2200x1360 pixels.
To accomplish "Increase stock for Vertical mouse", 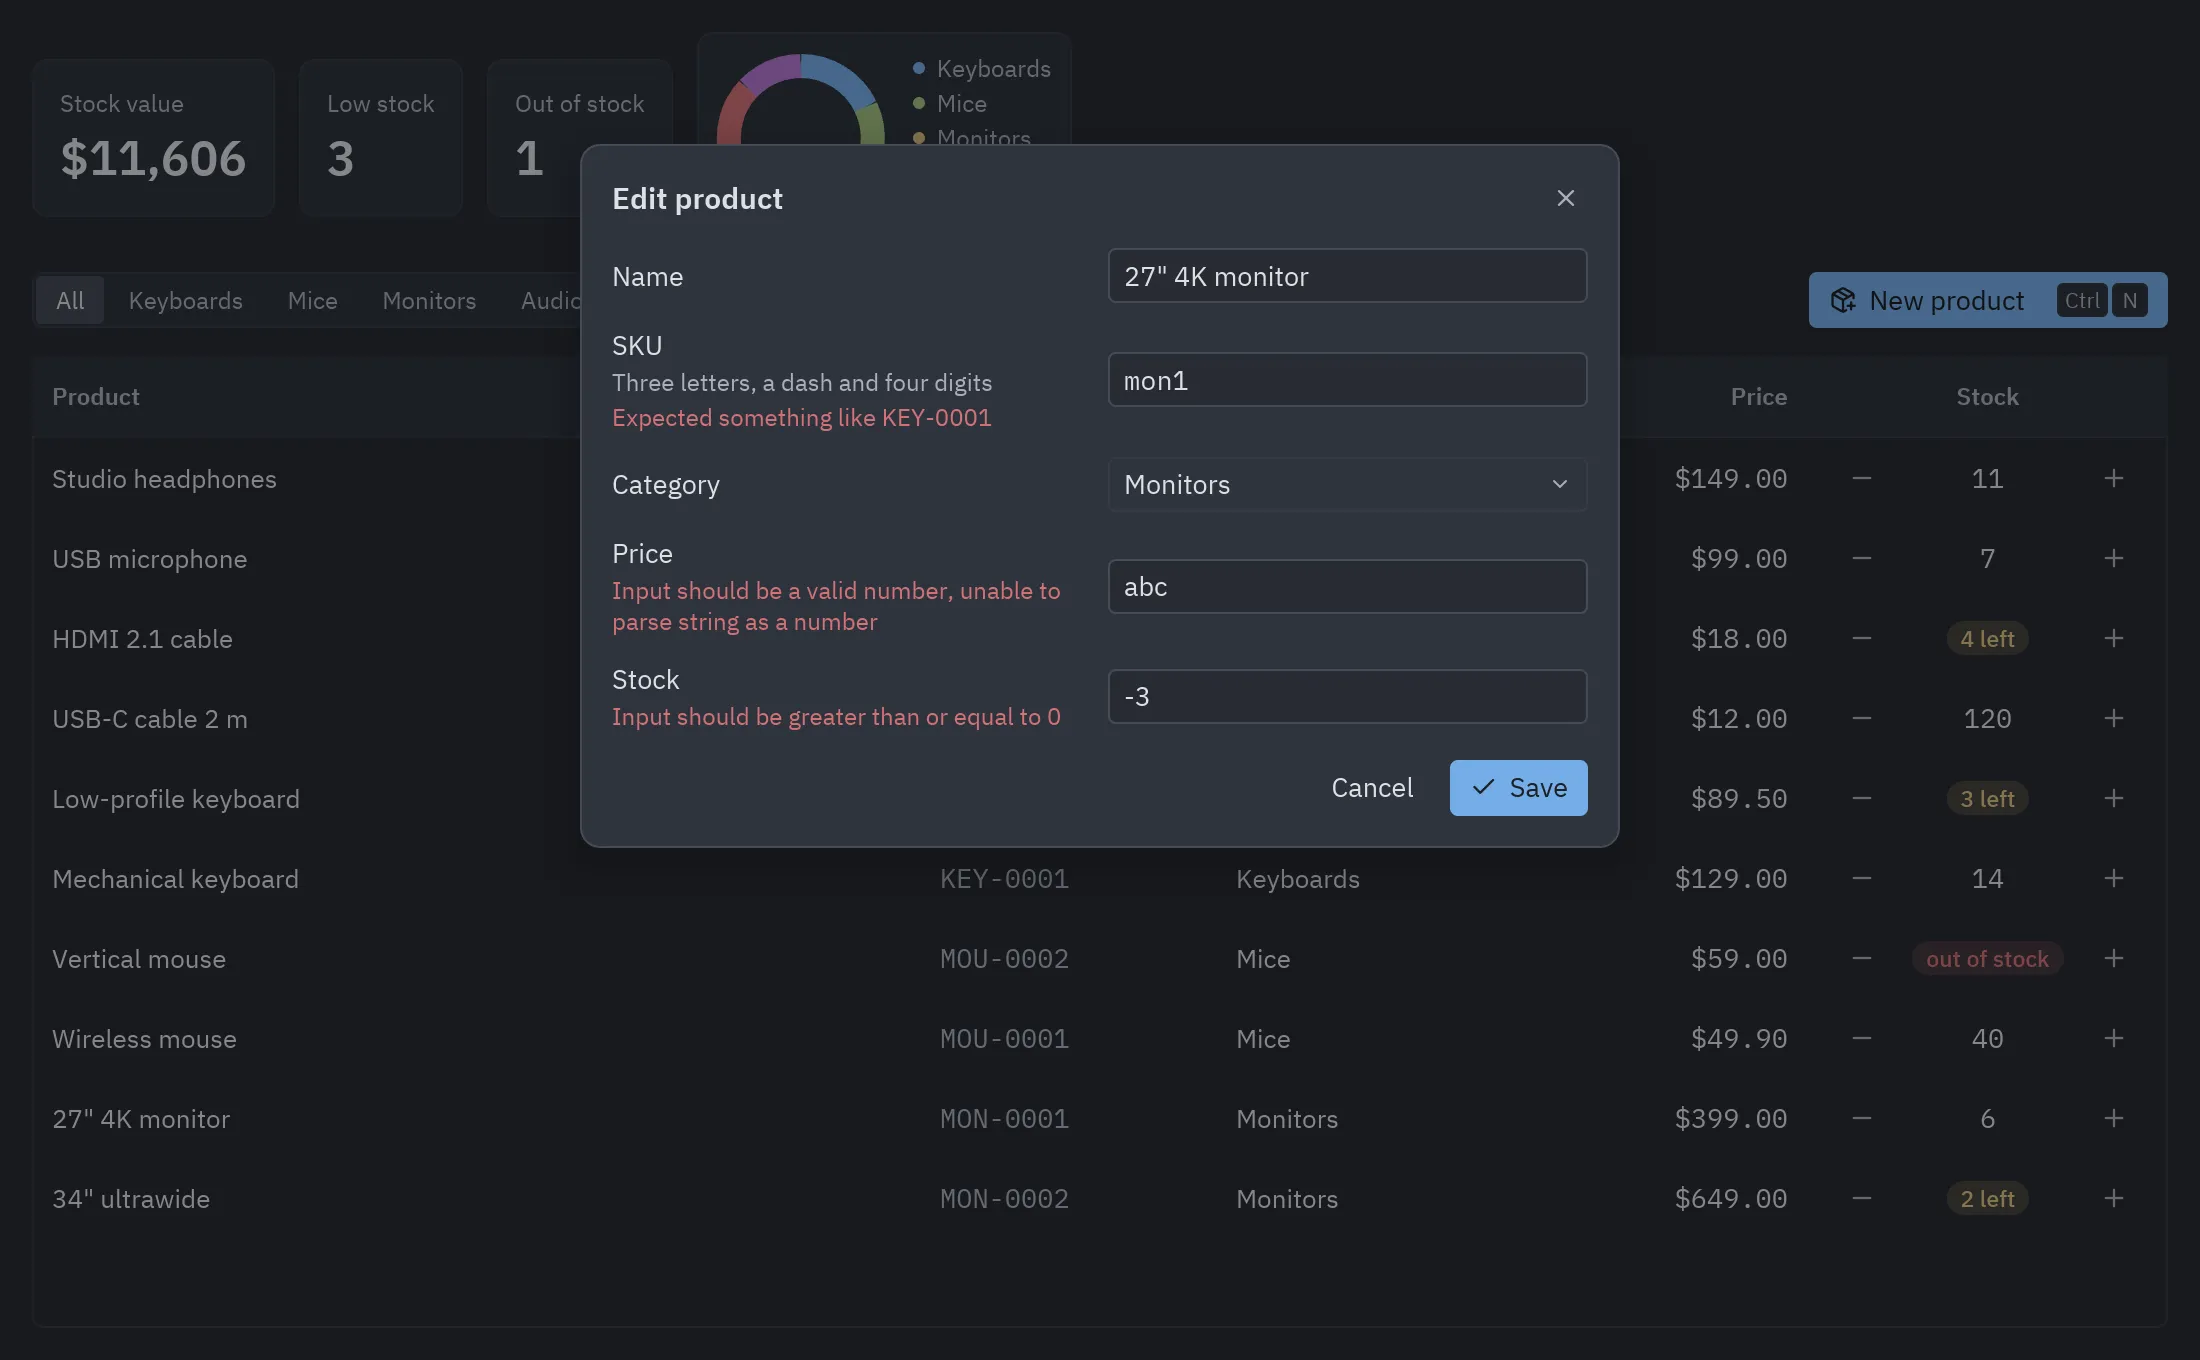I will pyautogui.click(x=2113, y=958).
